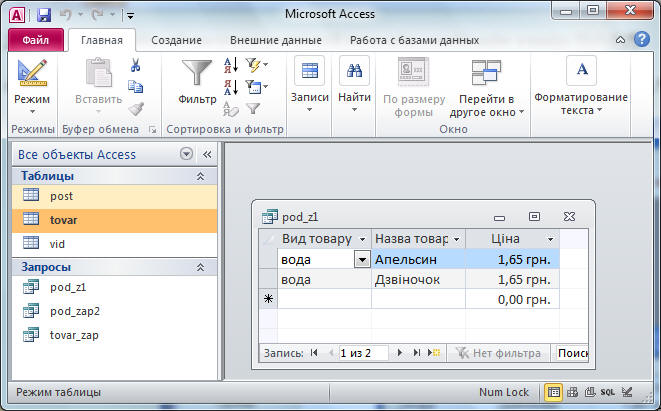The height and width of the screenshot is (411, 661).
Task: Click the Remove Sort icon
Action: point(231,109)
